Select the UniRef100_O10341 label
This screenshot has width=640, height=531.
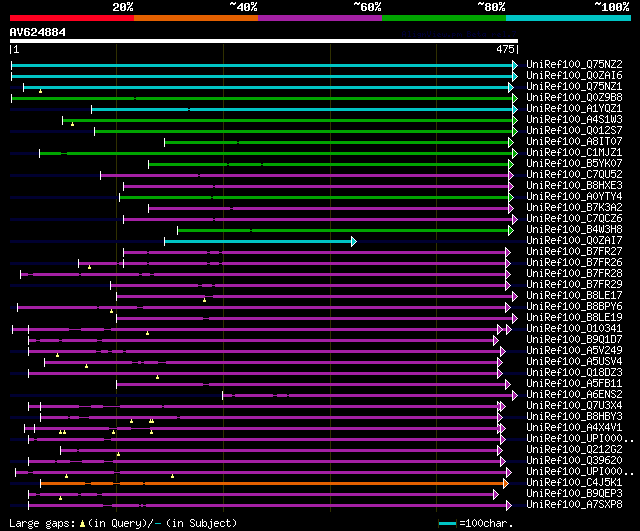click(574, 329)
